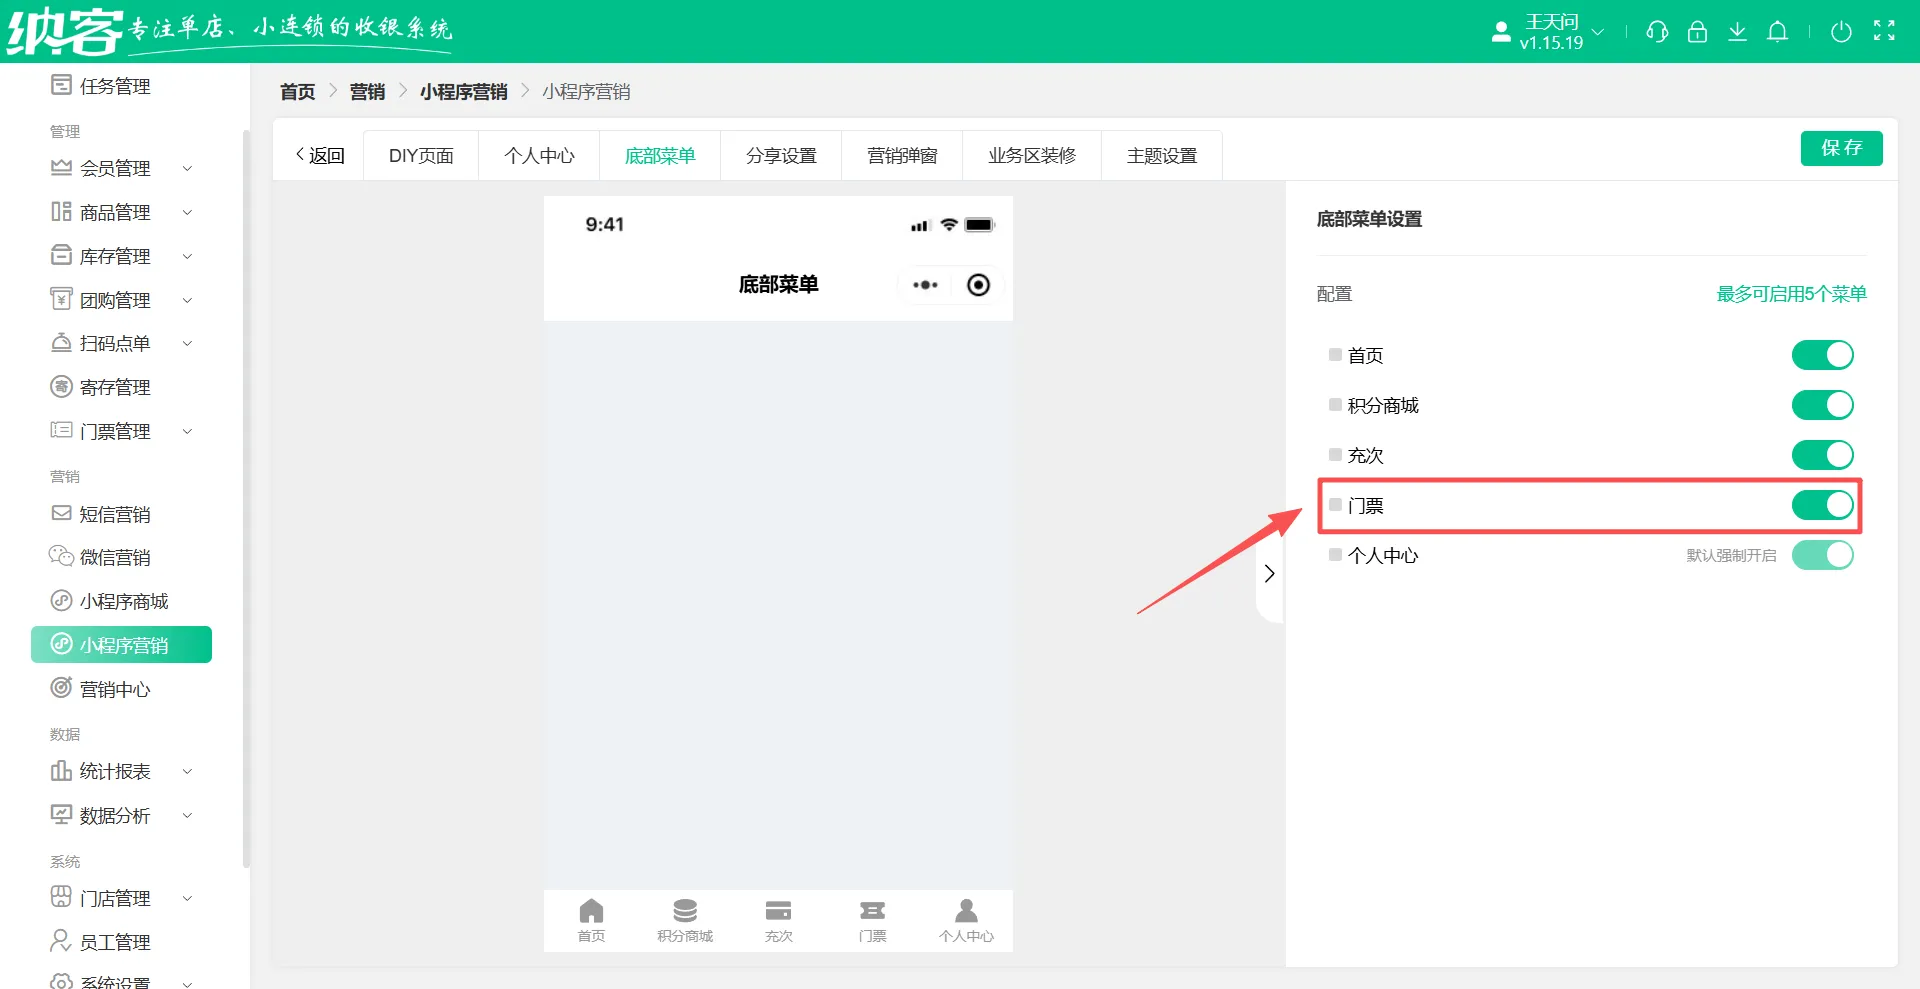Viewport: 1920px width, 989px height.
Task: Click the lock screen icon in the top bar
Action: [x=1697, y=31]
